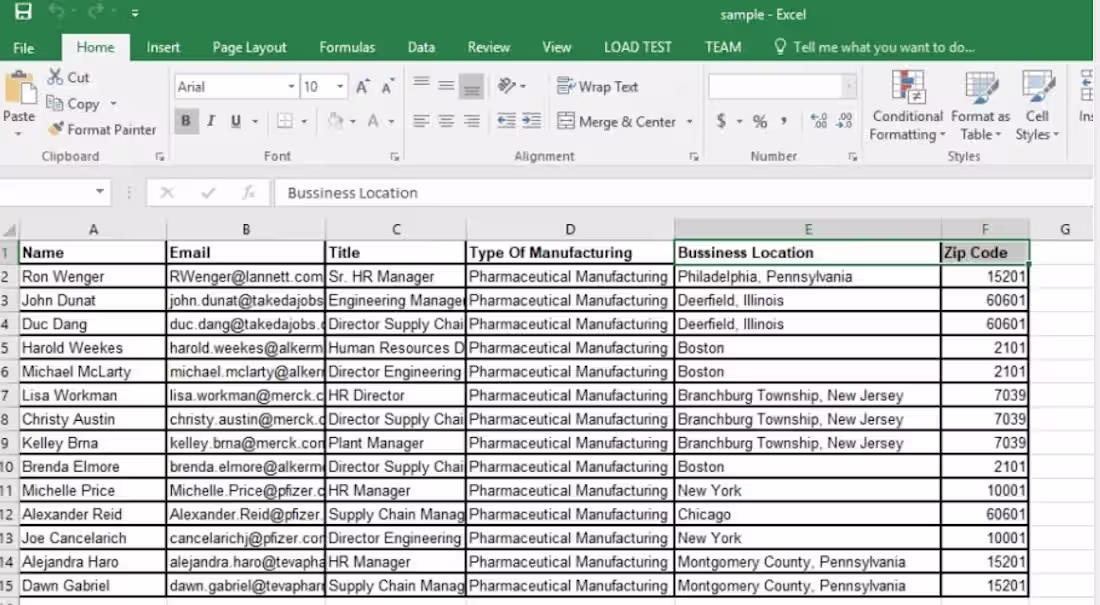Click Center alignment icon
The image size is (1100, 605).
click(446, 121)
